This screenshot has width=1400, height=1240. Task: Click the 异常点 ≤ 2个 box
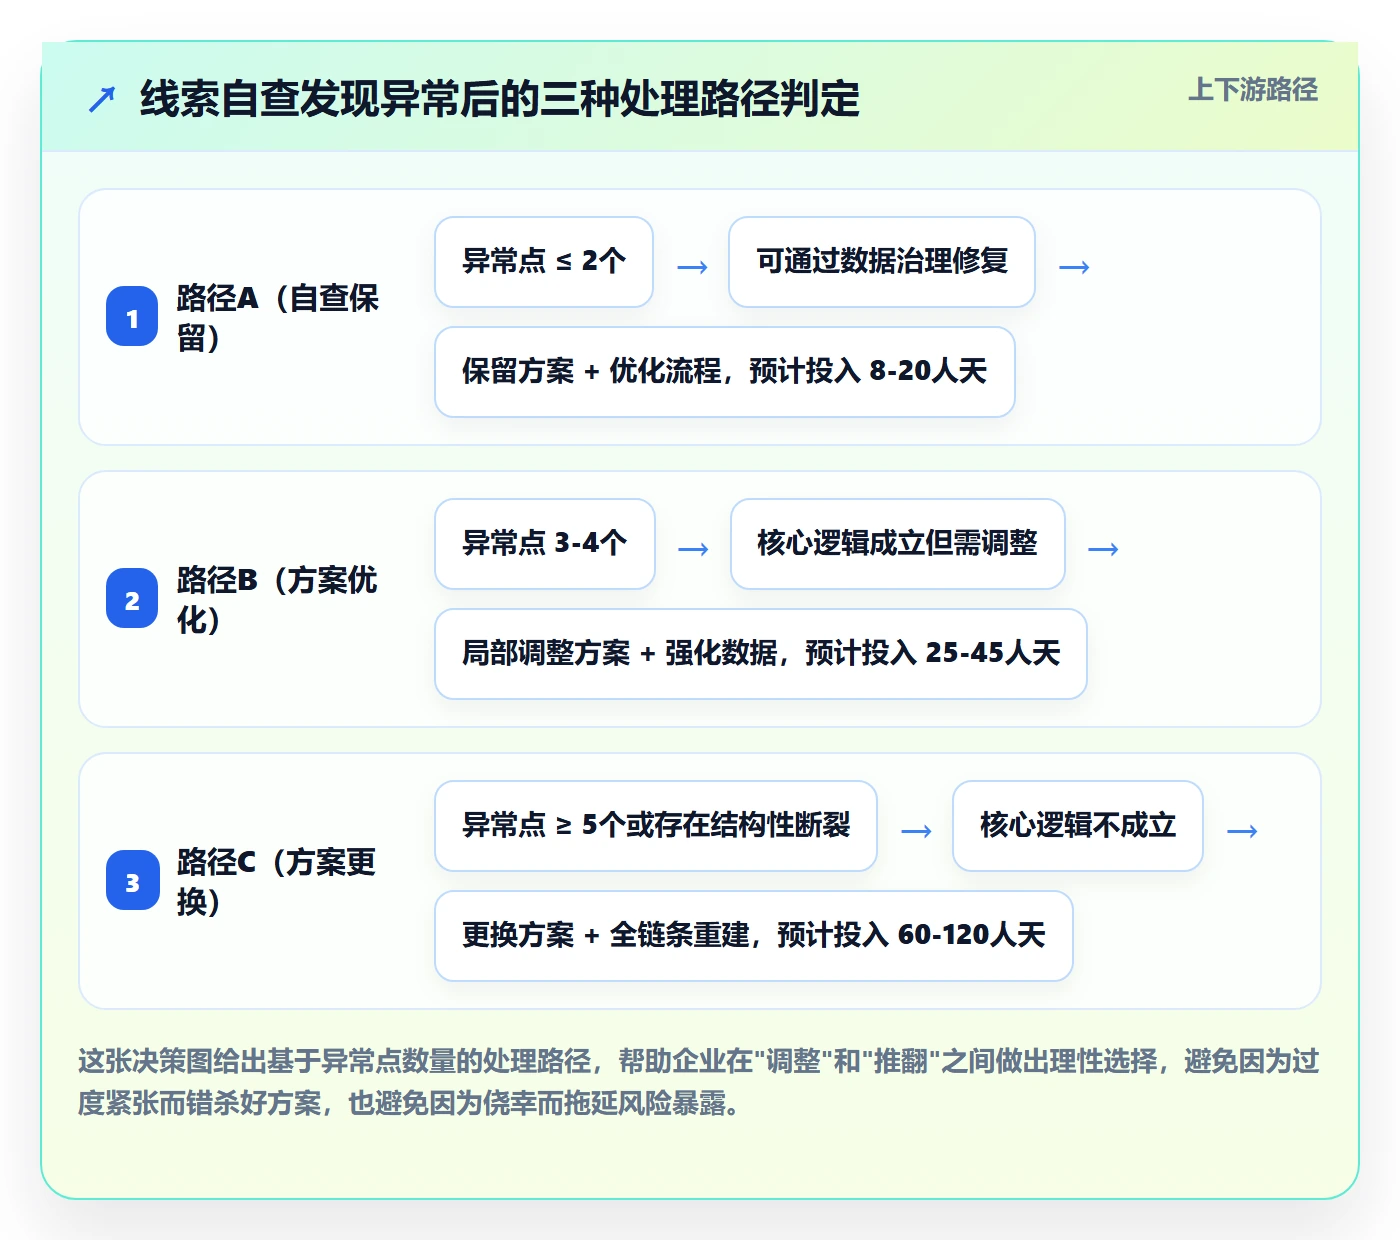point(544,262)
